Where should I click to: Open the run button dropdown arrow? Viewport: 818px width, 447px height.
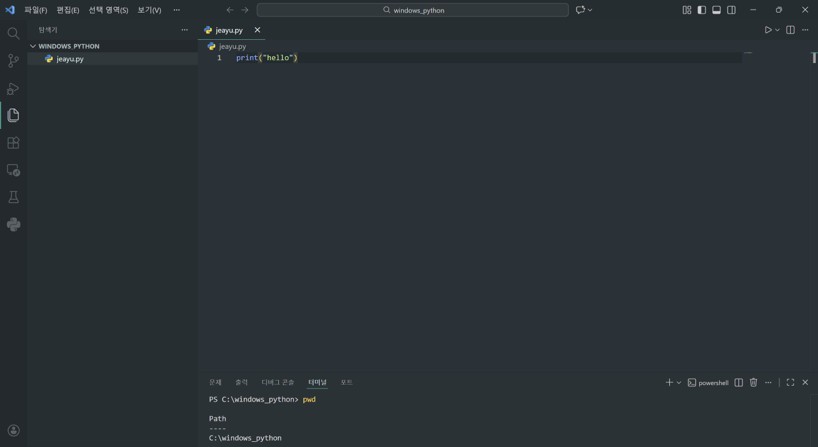(x=777, y=30)
